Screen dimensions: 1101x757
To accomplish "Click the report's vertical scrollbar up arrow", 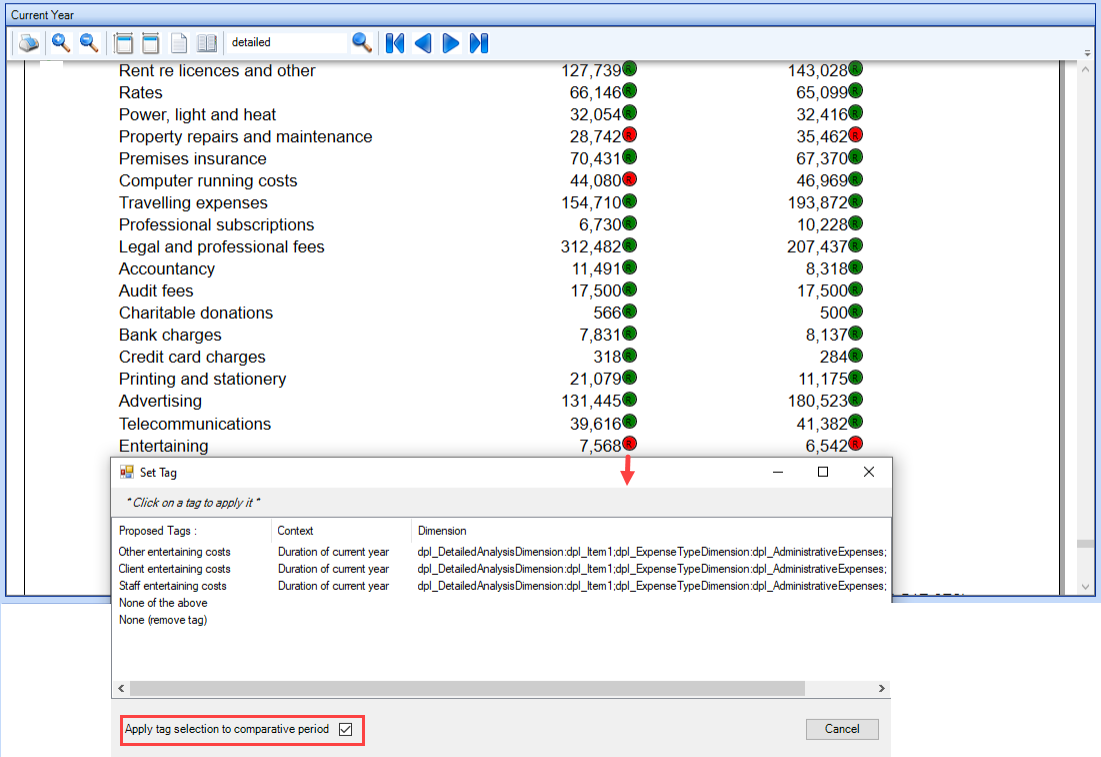I will coord(1086,70).
